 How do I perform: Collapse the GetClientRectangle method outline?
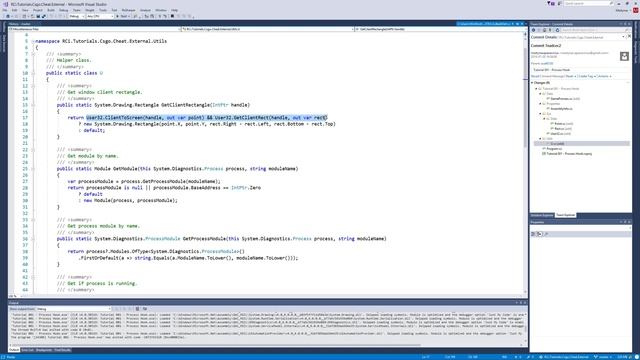coord(33,105)
